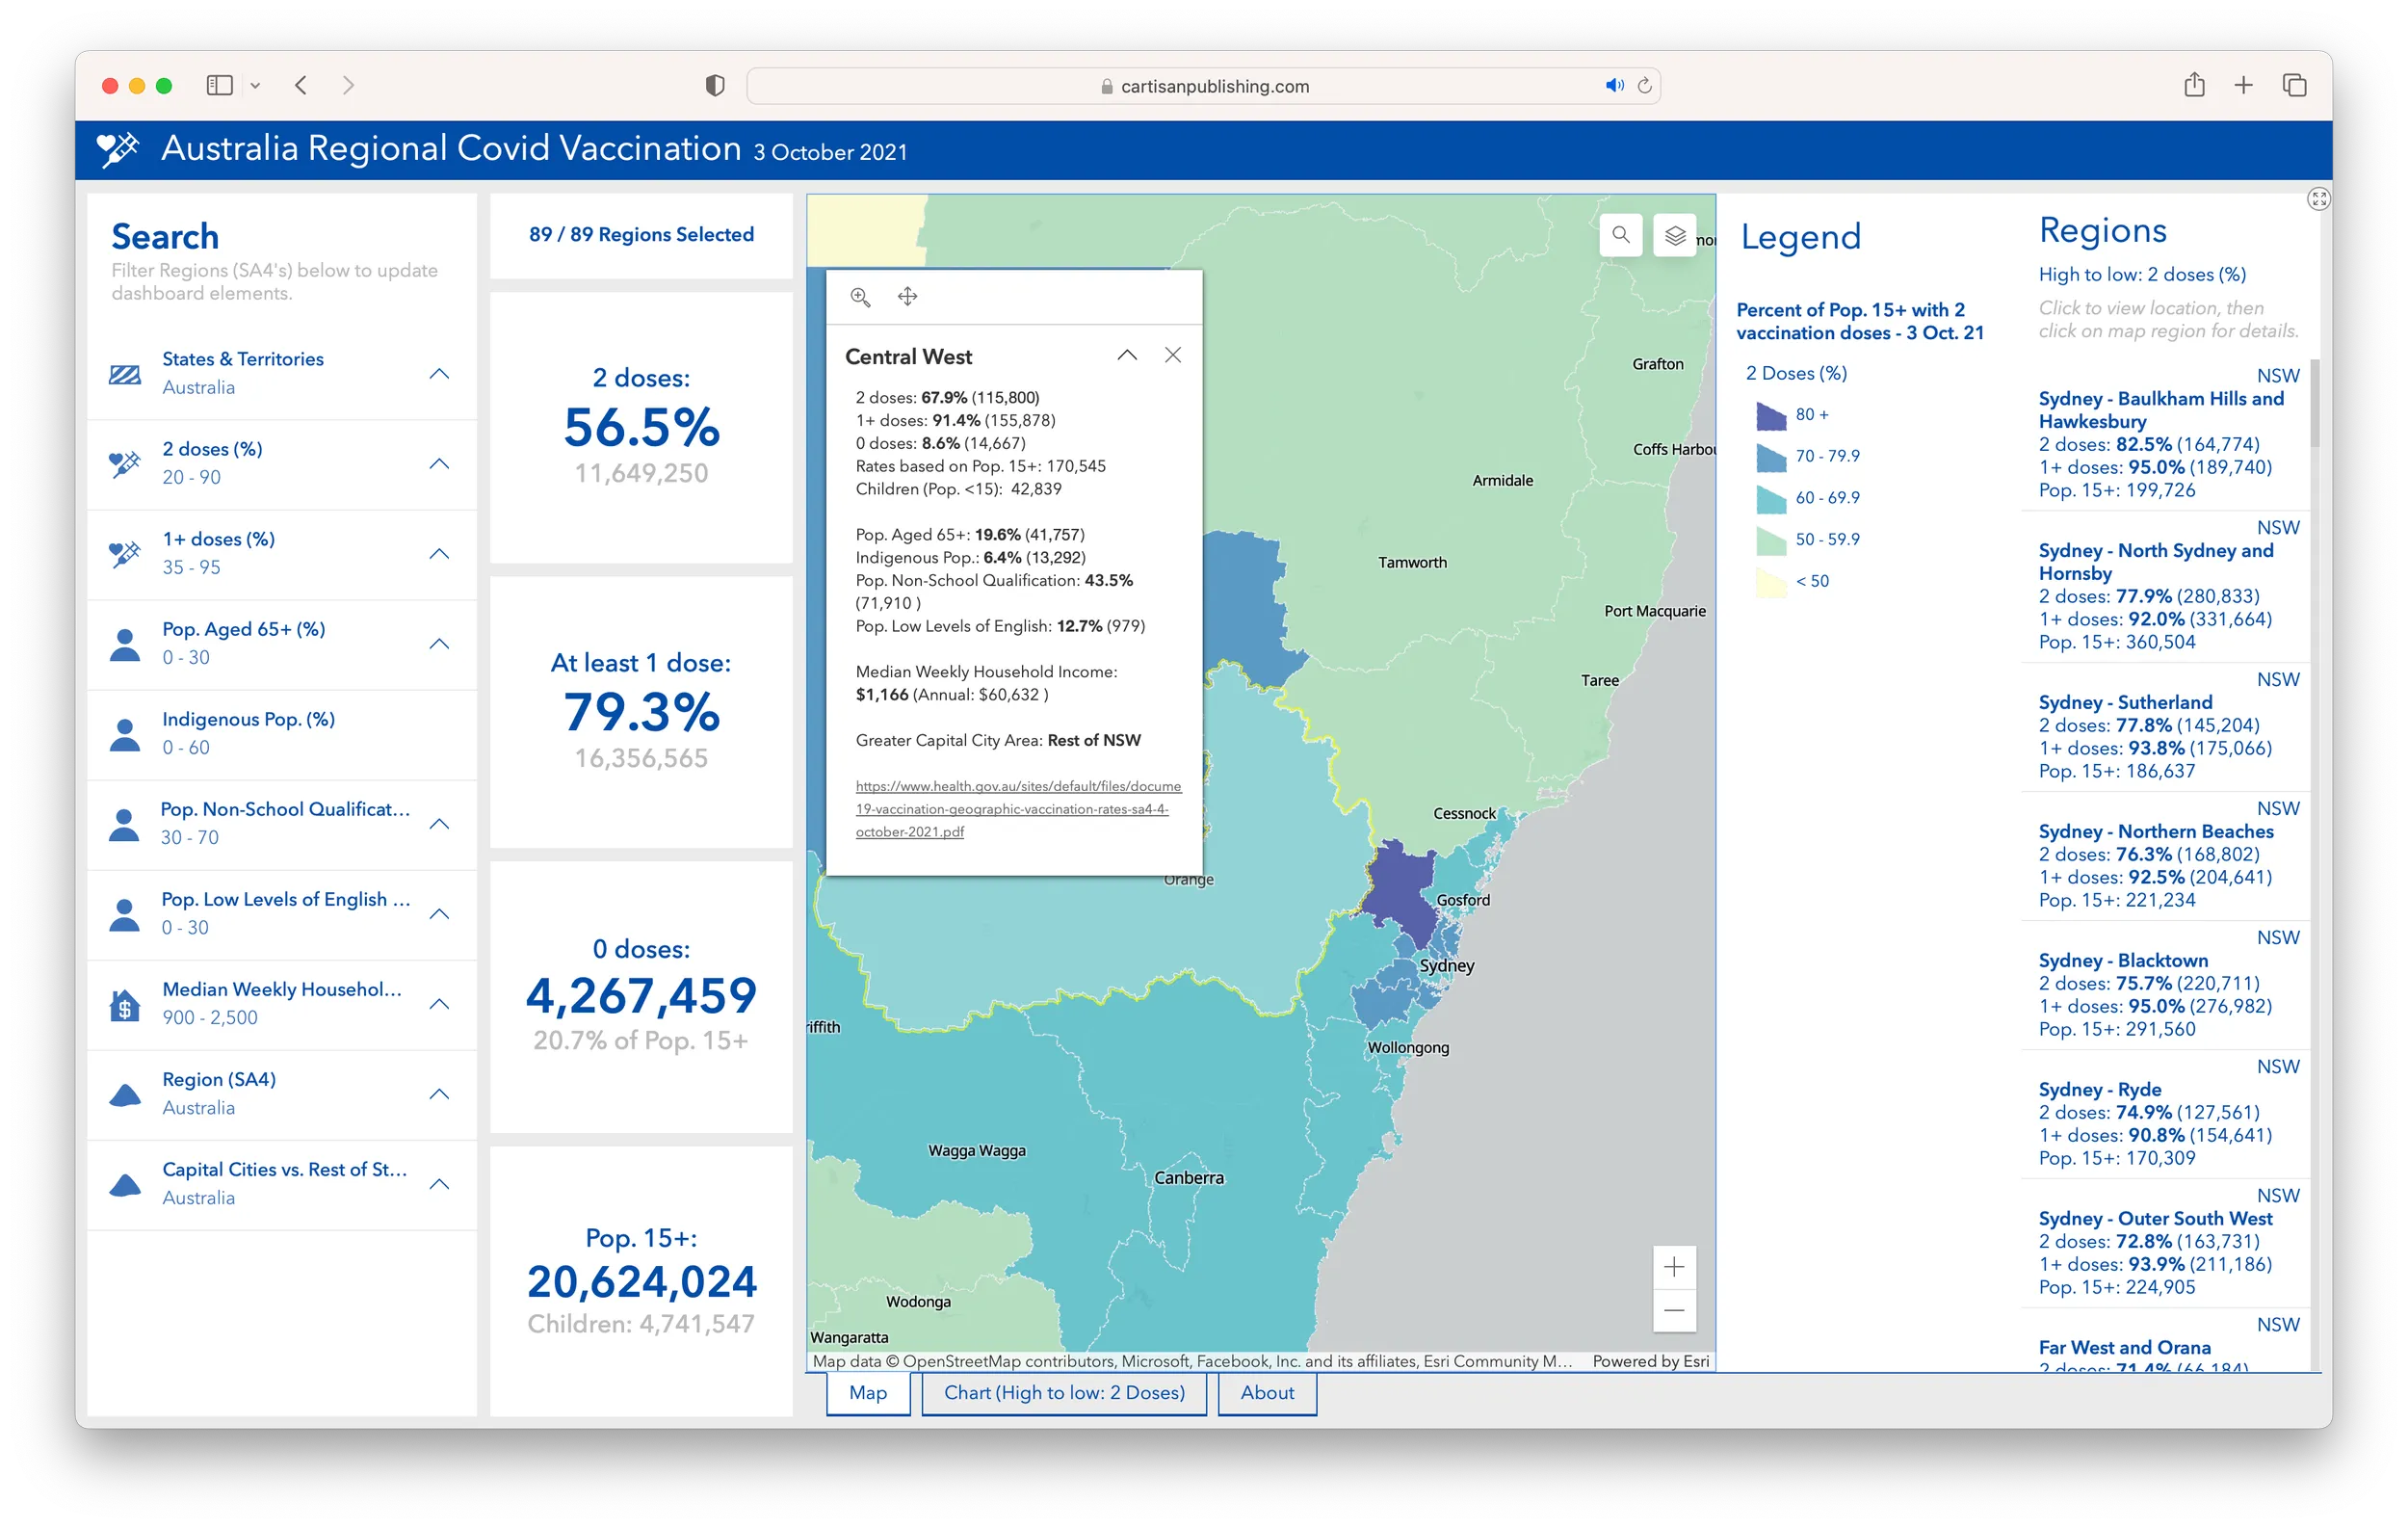Zoom out on the map

[1674, 1310]
